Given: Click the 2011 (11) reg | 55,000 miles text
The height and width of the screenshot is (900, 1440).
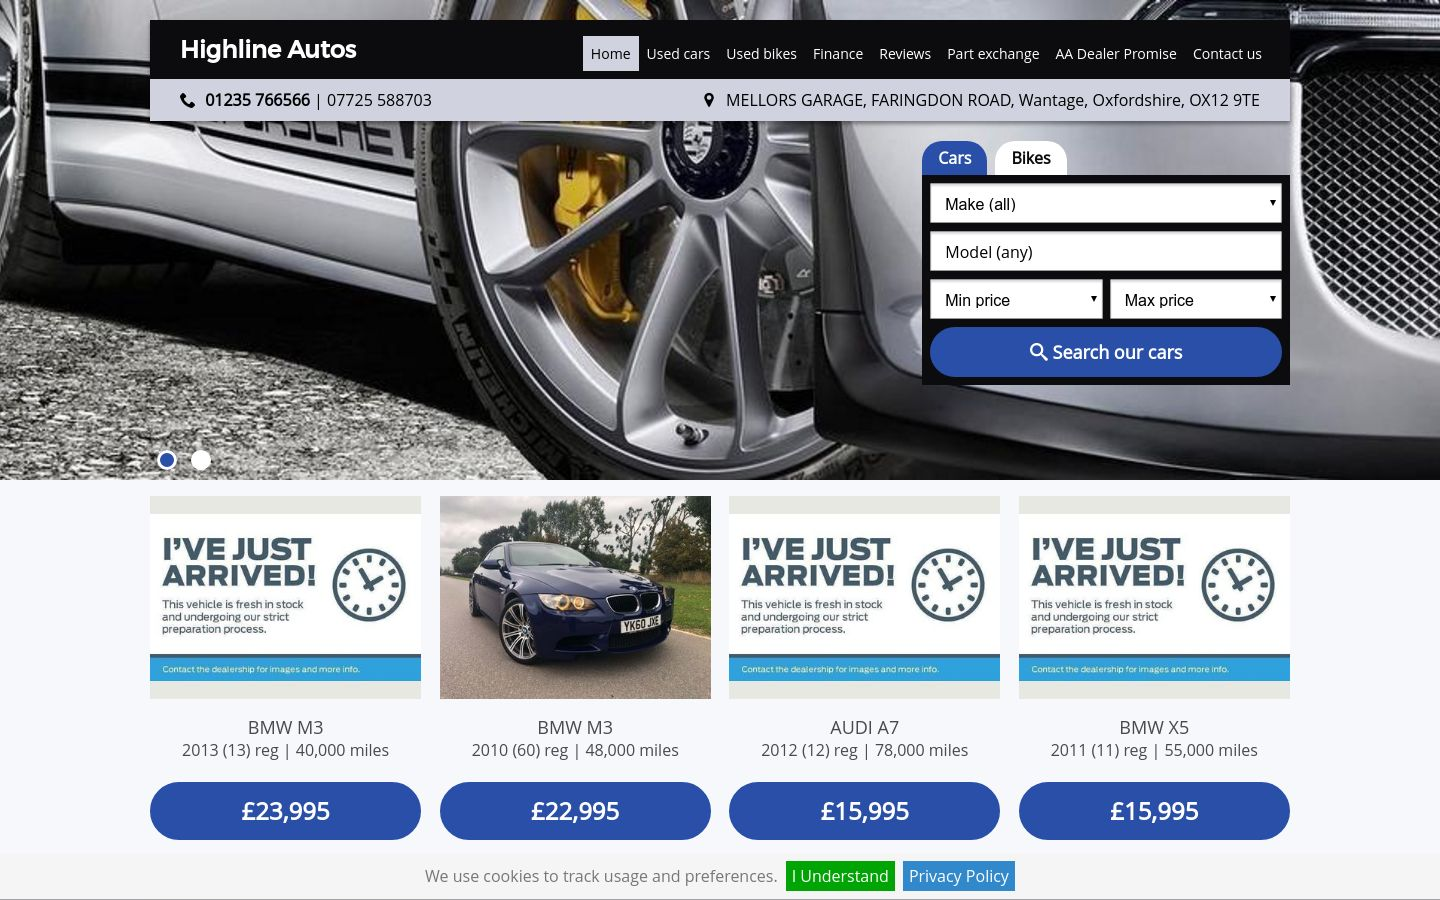Looking at the screenshot, I should [x=1154, y=750].
